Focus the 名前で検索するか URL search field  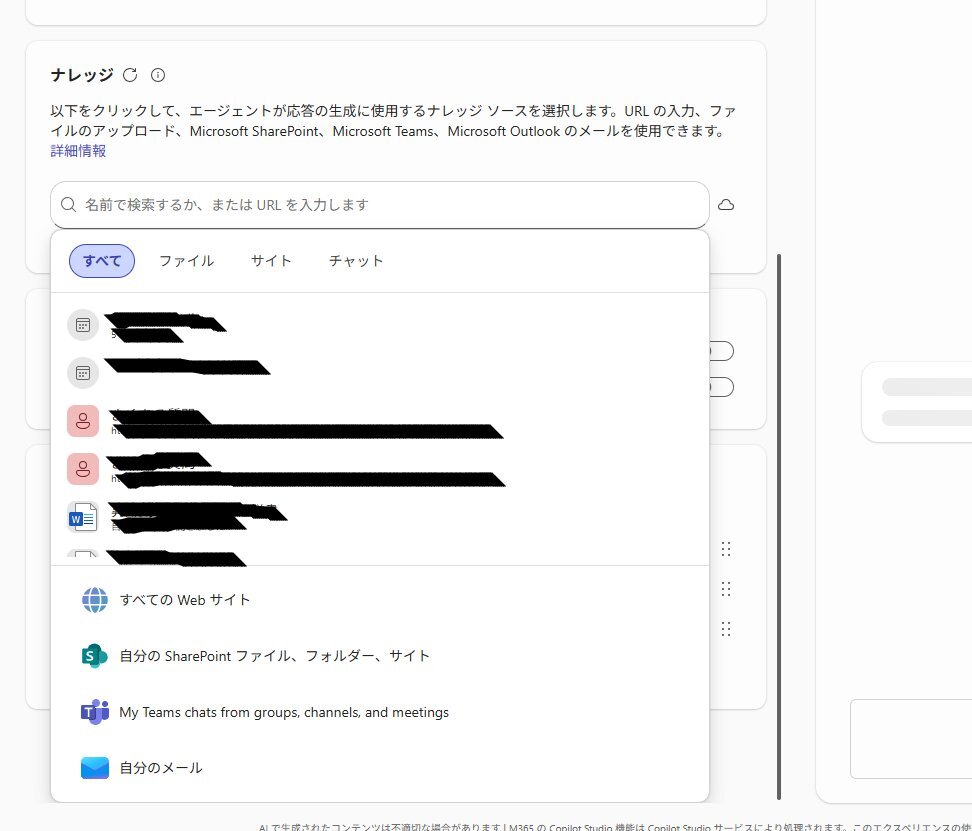[x=379, y=205]
